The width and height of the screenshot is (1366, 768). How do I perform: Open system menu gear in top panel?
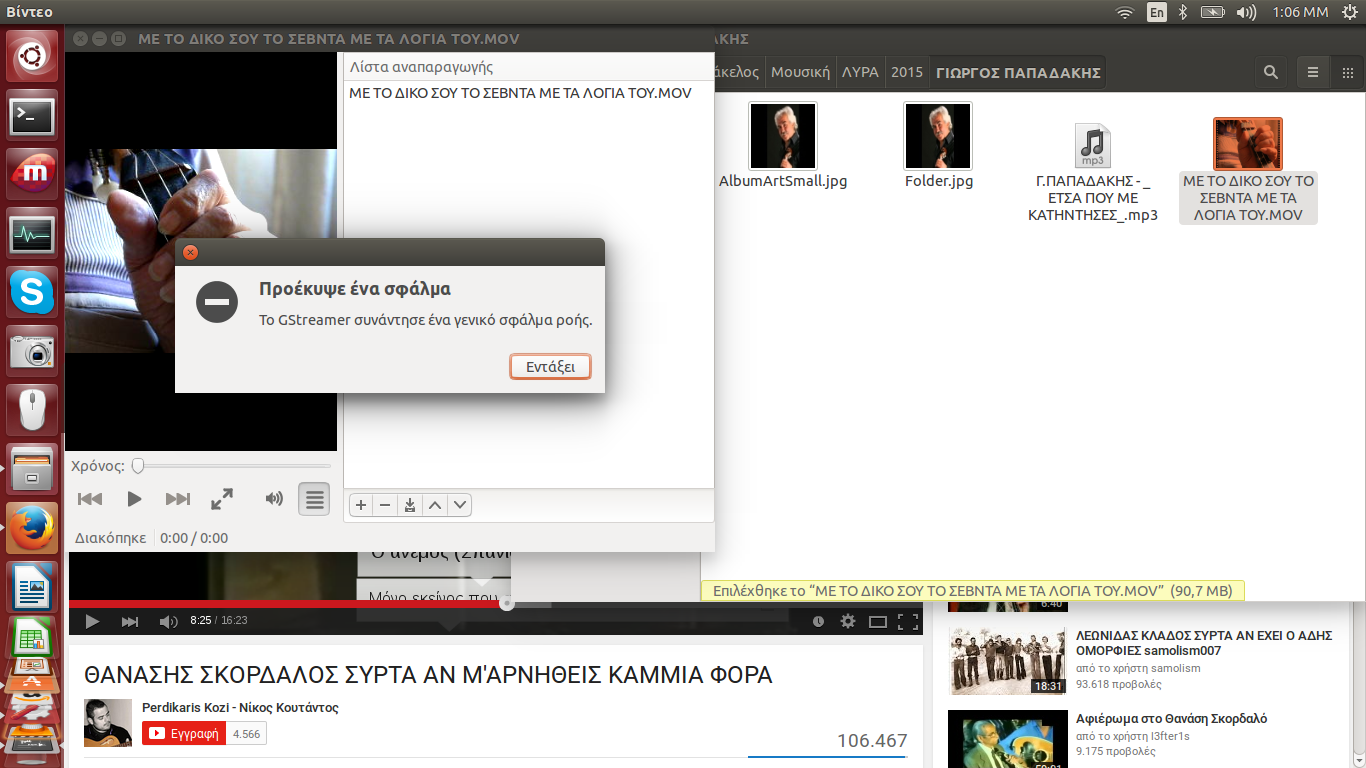[x=1350, y=12]
